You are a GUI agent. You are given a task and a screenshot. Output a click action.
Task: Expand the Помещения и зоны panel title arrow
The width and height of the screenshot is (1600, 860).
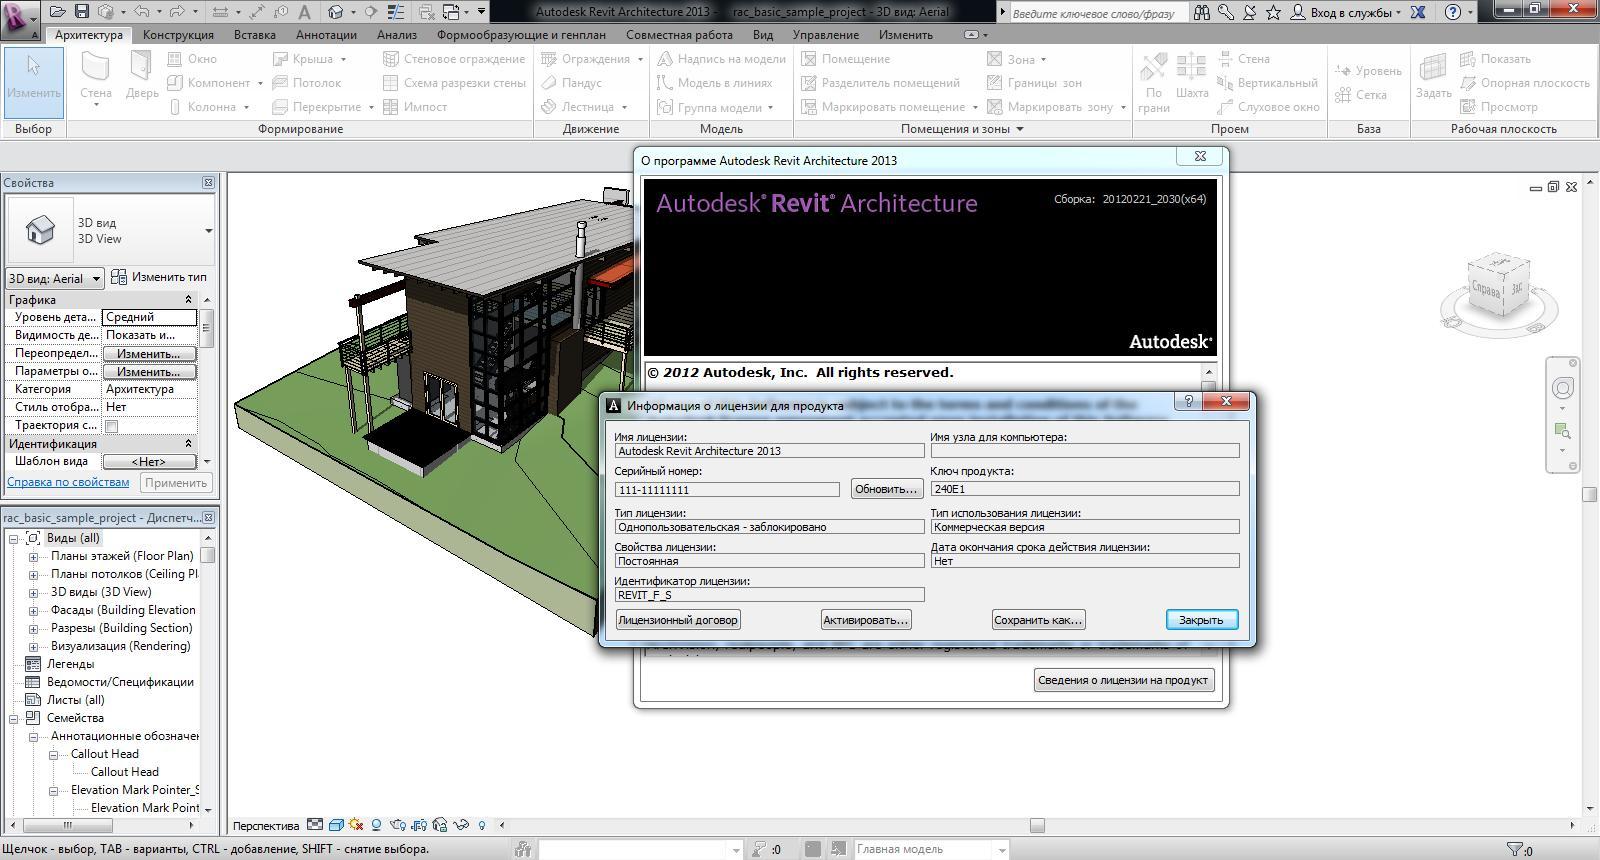pos(1020,129)
